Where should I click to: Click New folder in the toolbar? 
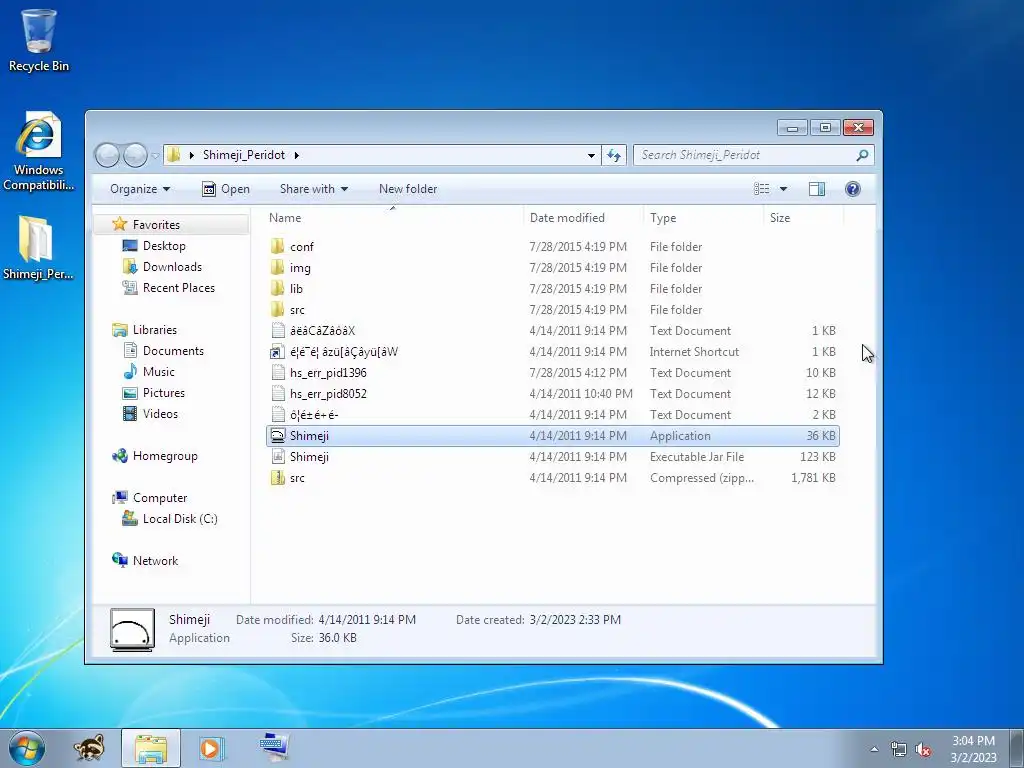408,189
